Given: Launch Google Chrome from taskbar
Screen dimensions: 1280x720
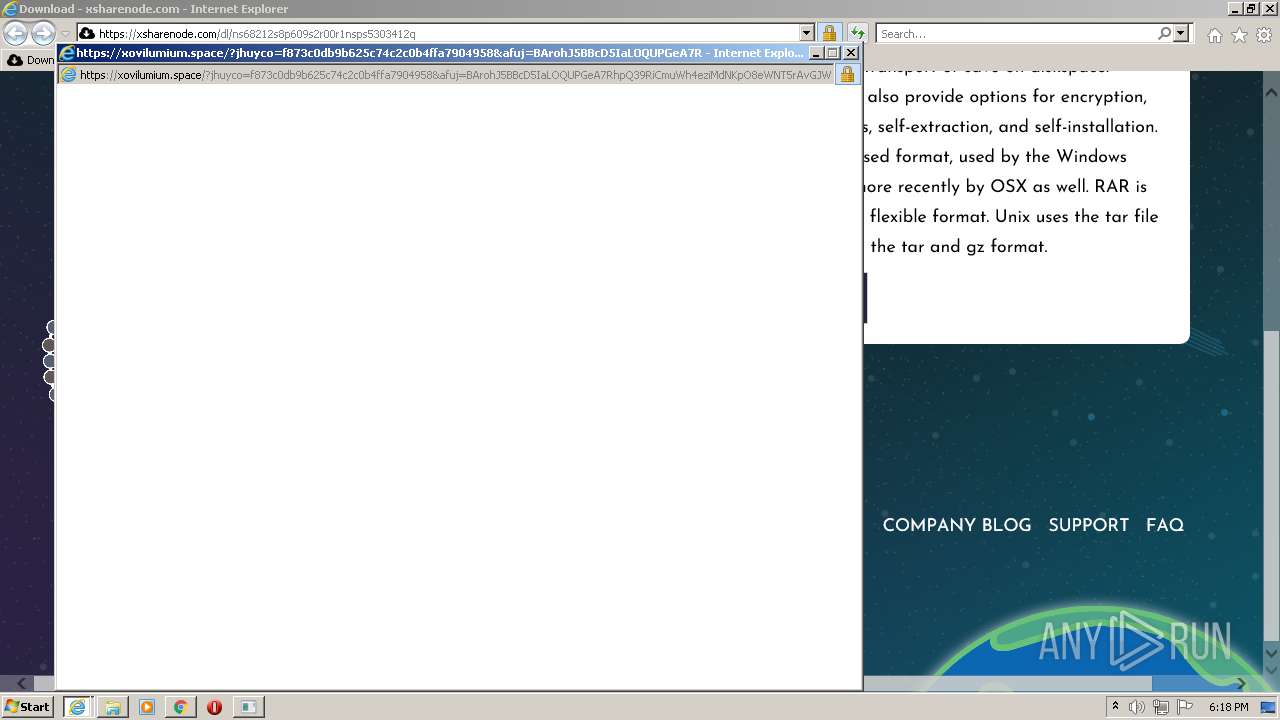Looking at the screenshot, I should point(180,707).
